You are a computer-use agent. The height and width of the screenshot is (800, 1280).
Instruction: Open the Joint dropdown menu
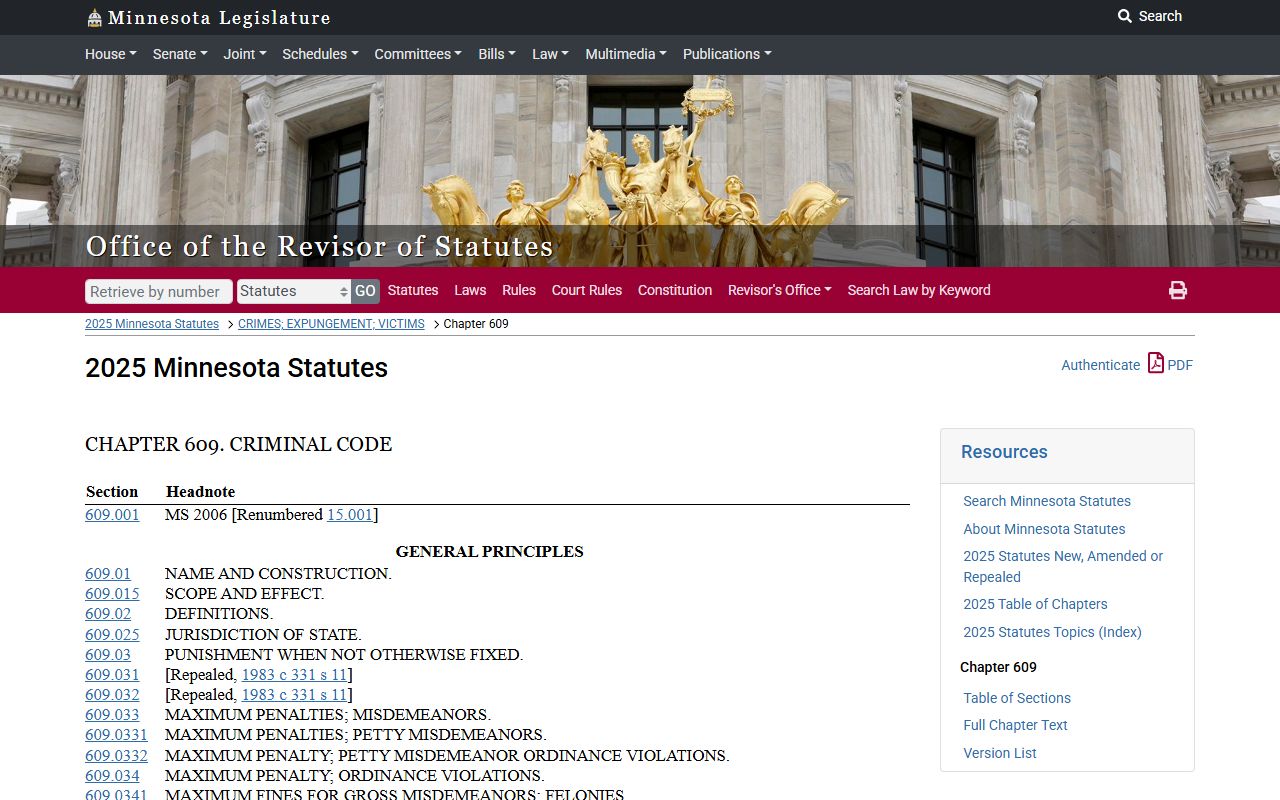point(245,54)
